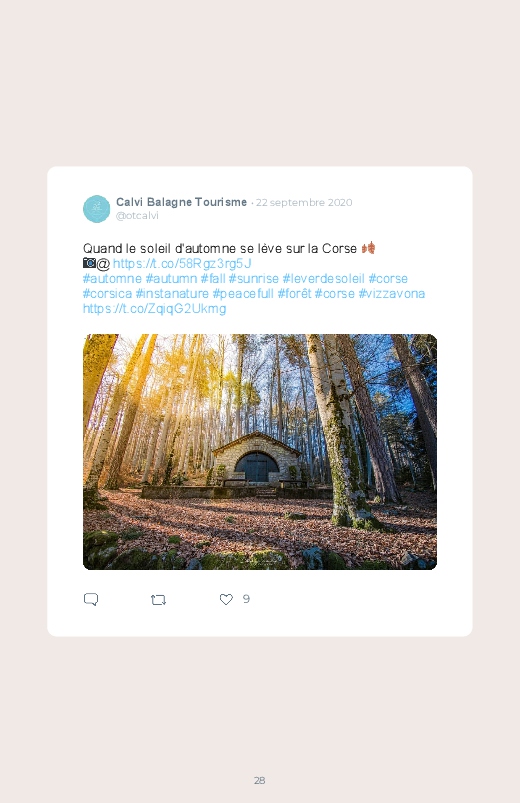Open the @otcalvi handle
Image resolution: width=520 pixels, height=803 pixels.
pos(137,216)
